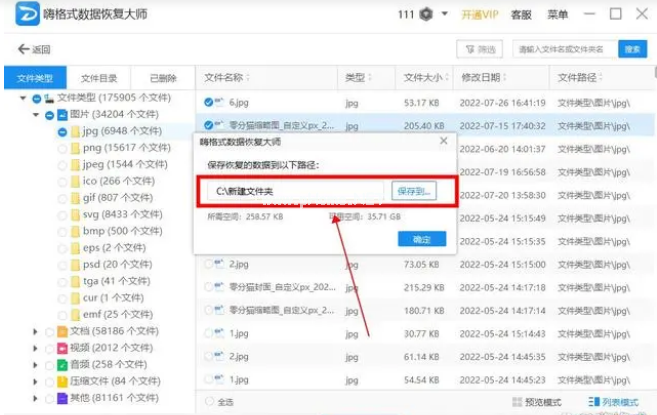The height and width of the screenshot is (415, 657).
Task: Click the Save To browse button
Action: [x=413, y=190]
